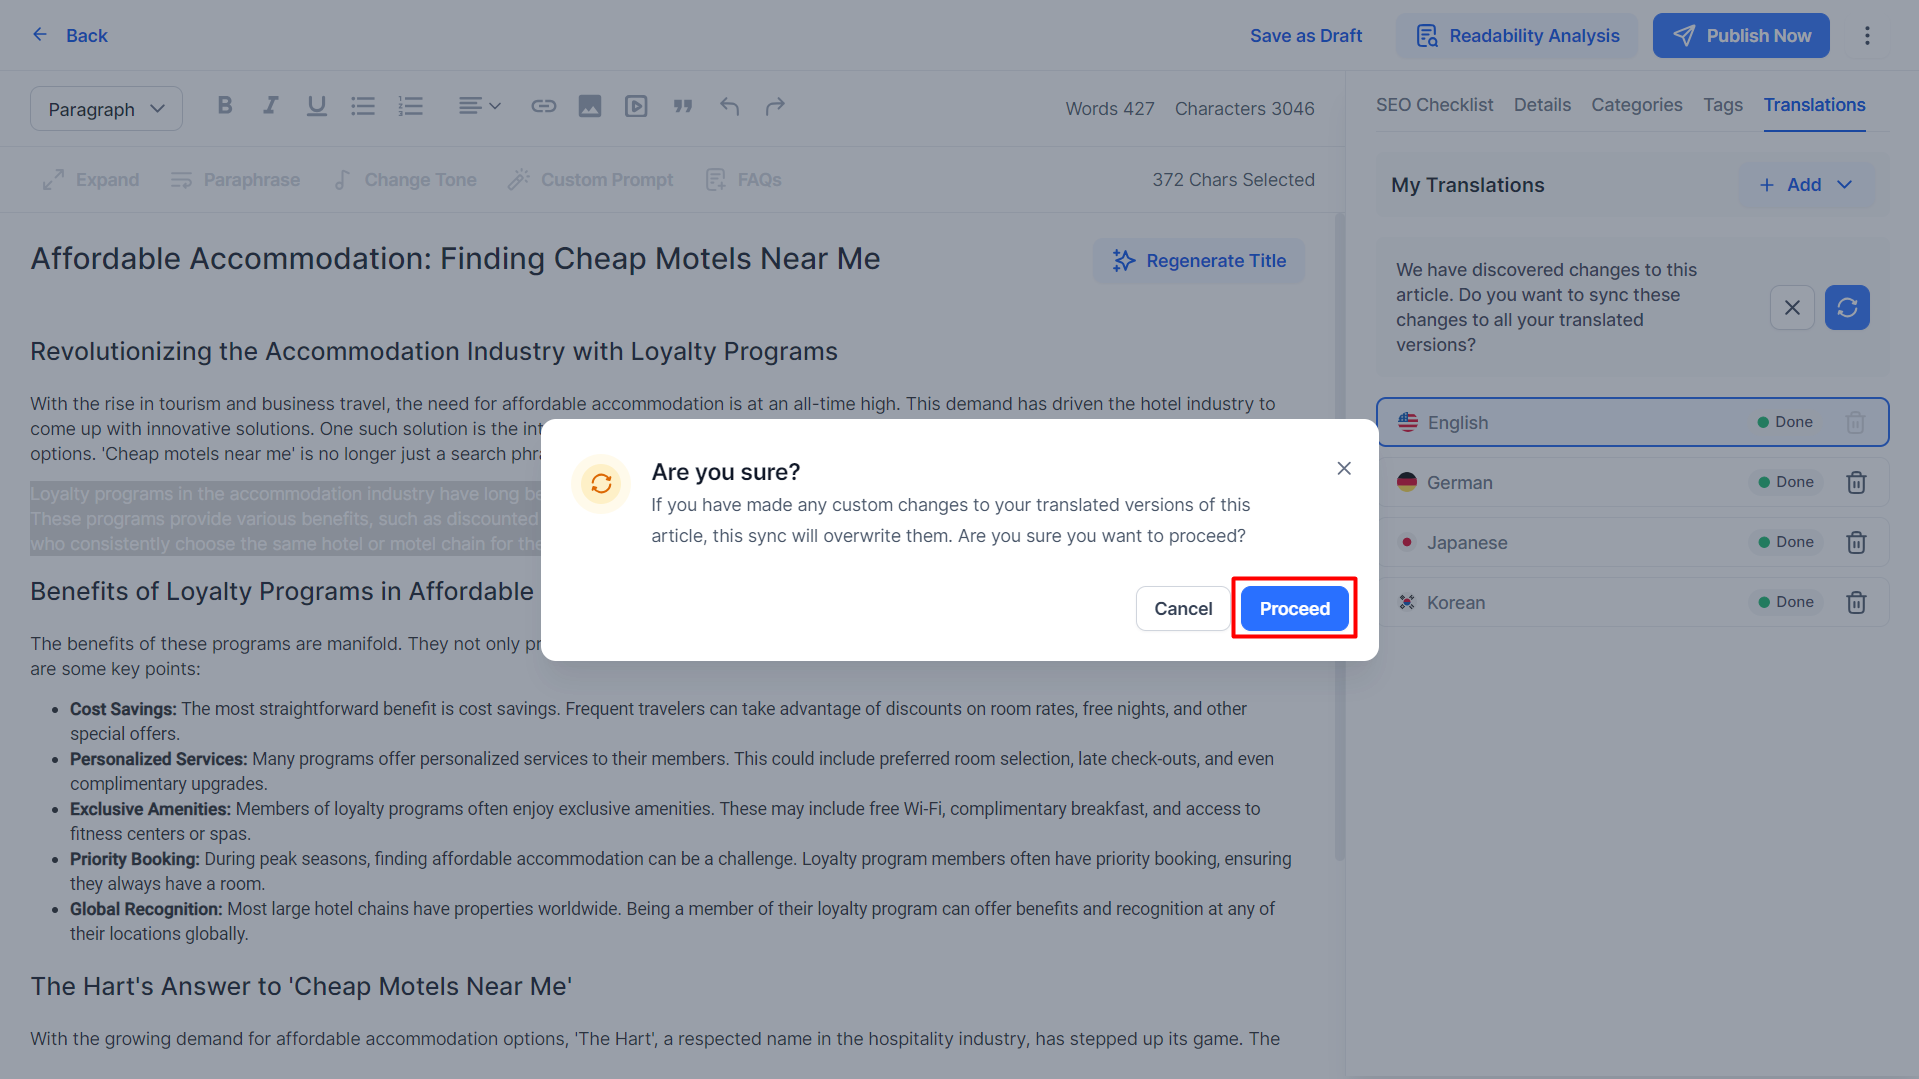The image size is (1919, 1079).
Task: Toggle bold formatting
Action: (x=225, y=106)
